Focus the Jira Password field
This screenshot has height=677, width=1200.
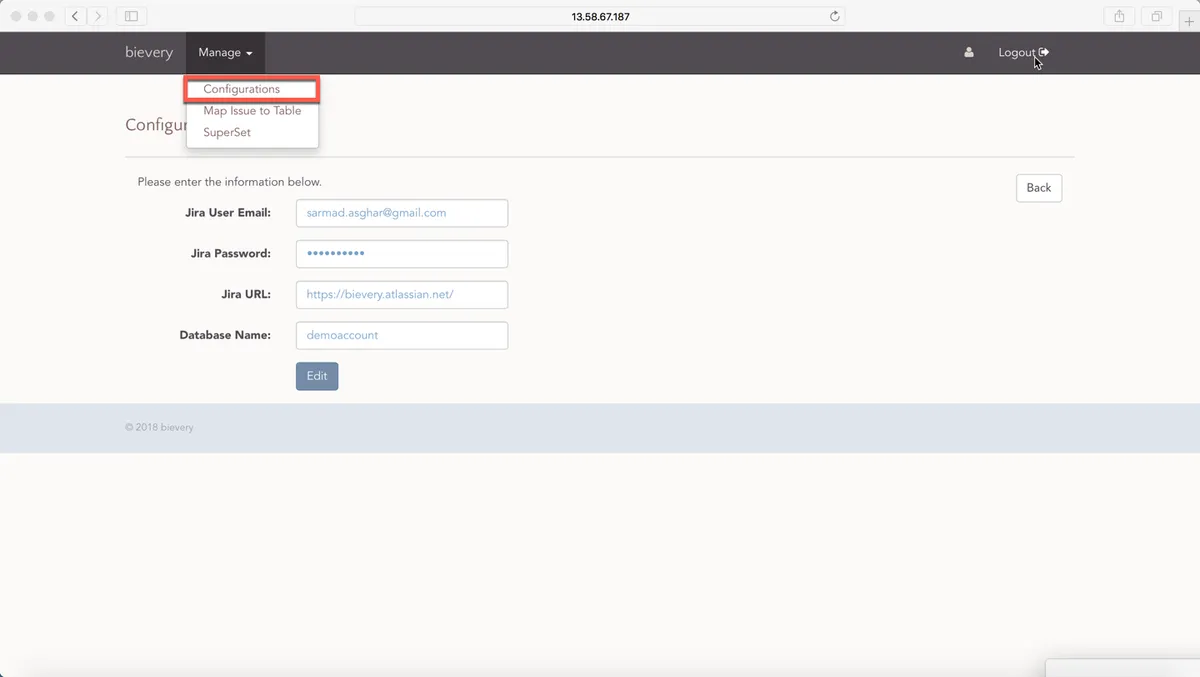pyautogui.click(x=402, y=254)
